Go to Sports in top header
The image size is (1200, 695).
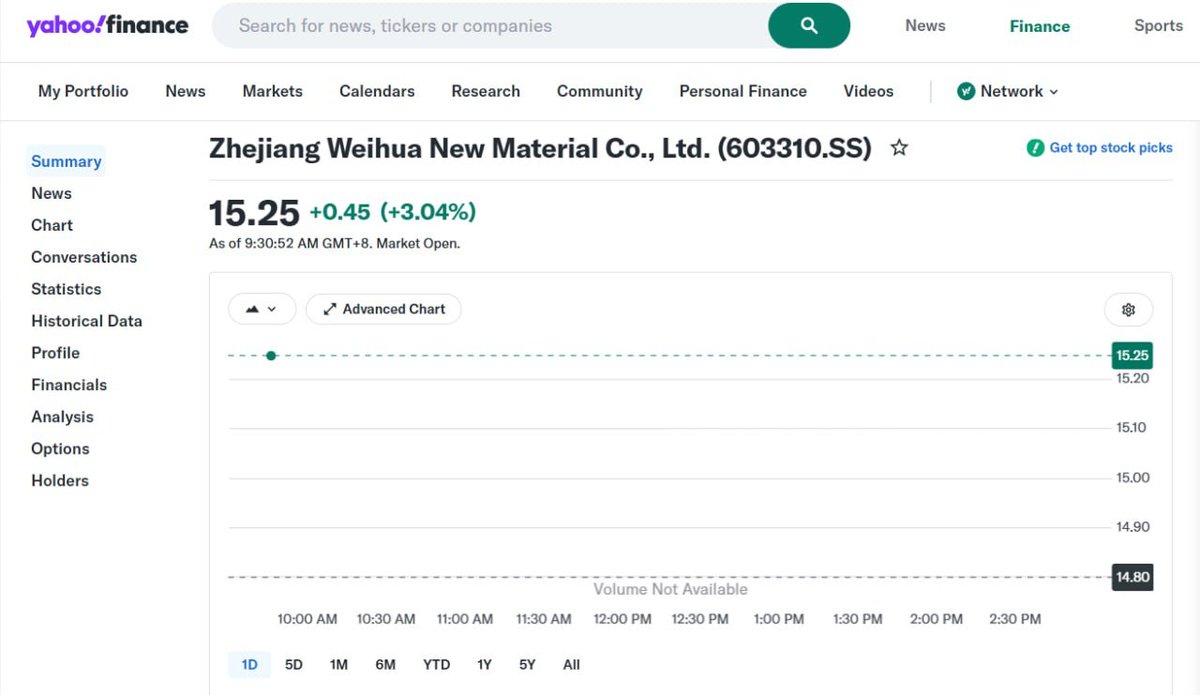pos(1158,26)
